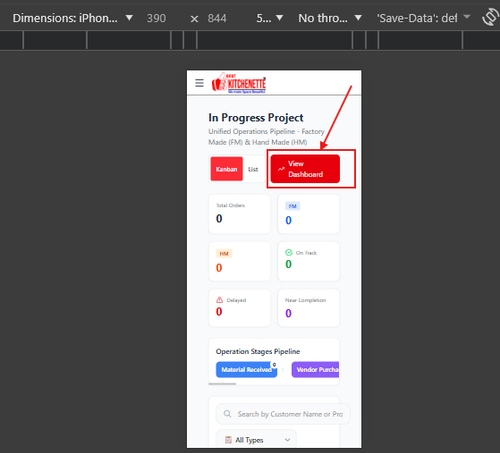The width and height of the screenshot is (500, 453).
Task: Click the rotate device icon in DevTools toolbar
Action: click(490, 18)
